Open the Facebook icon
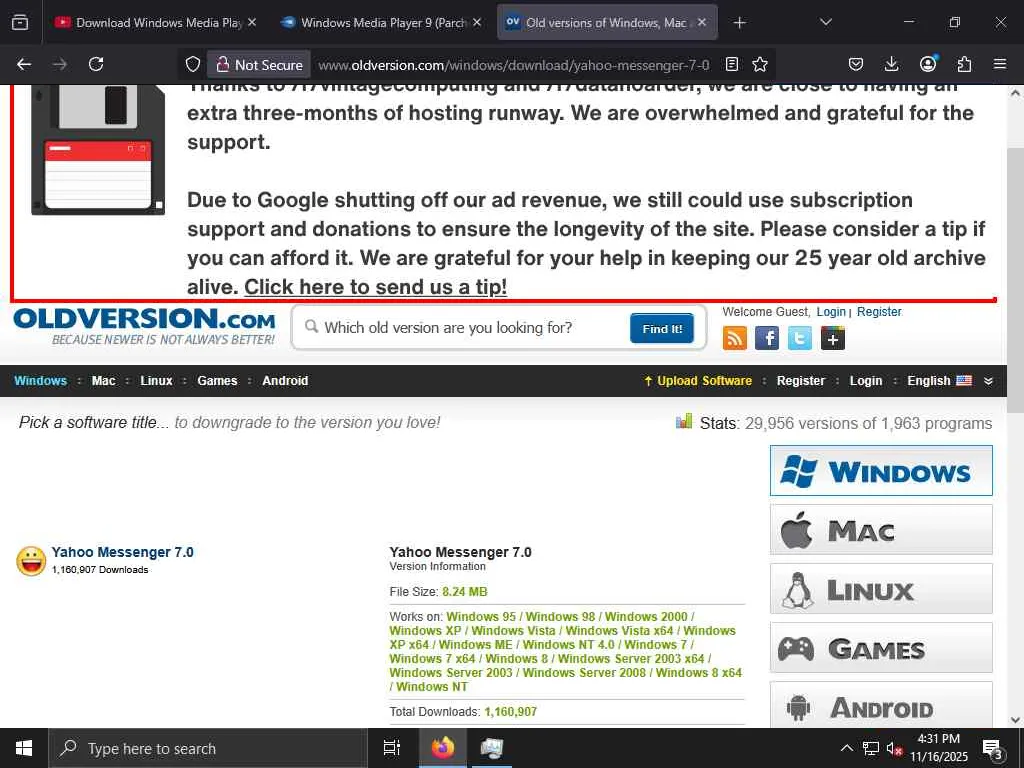The width and height of the screenshot is (1024, 768). pyautogui.click(x=767, y=338)
